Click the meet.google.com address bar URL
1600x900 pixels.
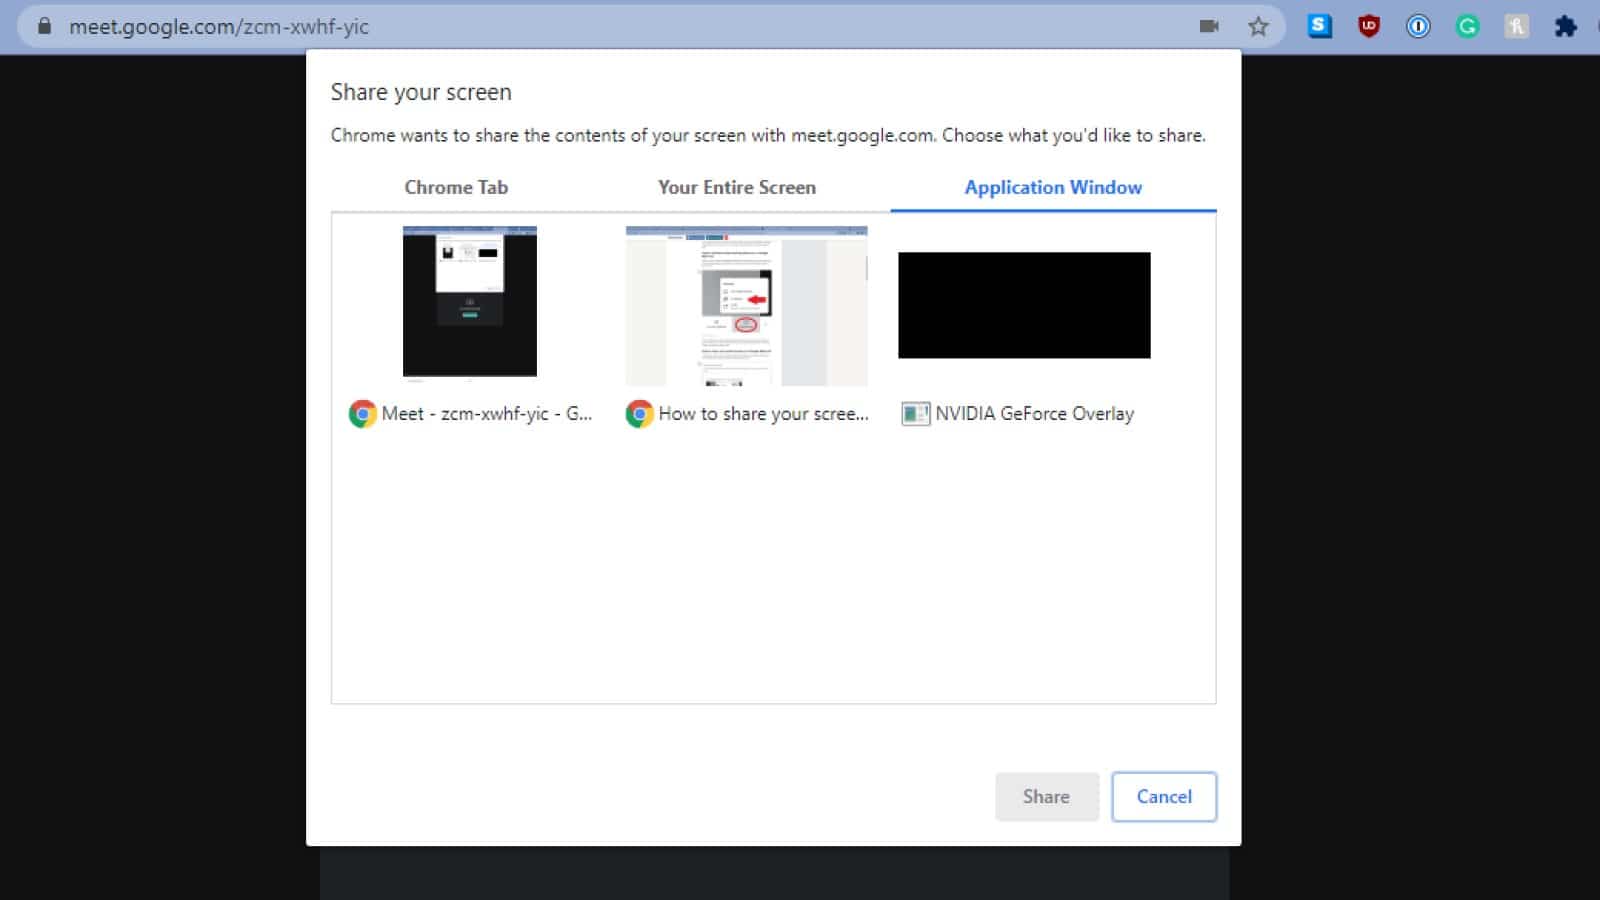pyautogui.click(x=219, y=27)
